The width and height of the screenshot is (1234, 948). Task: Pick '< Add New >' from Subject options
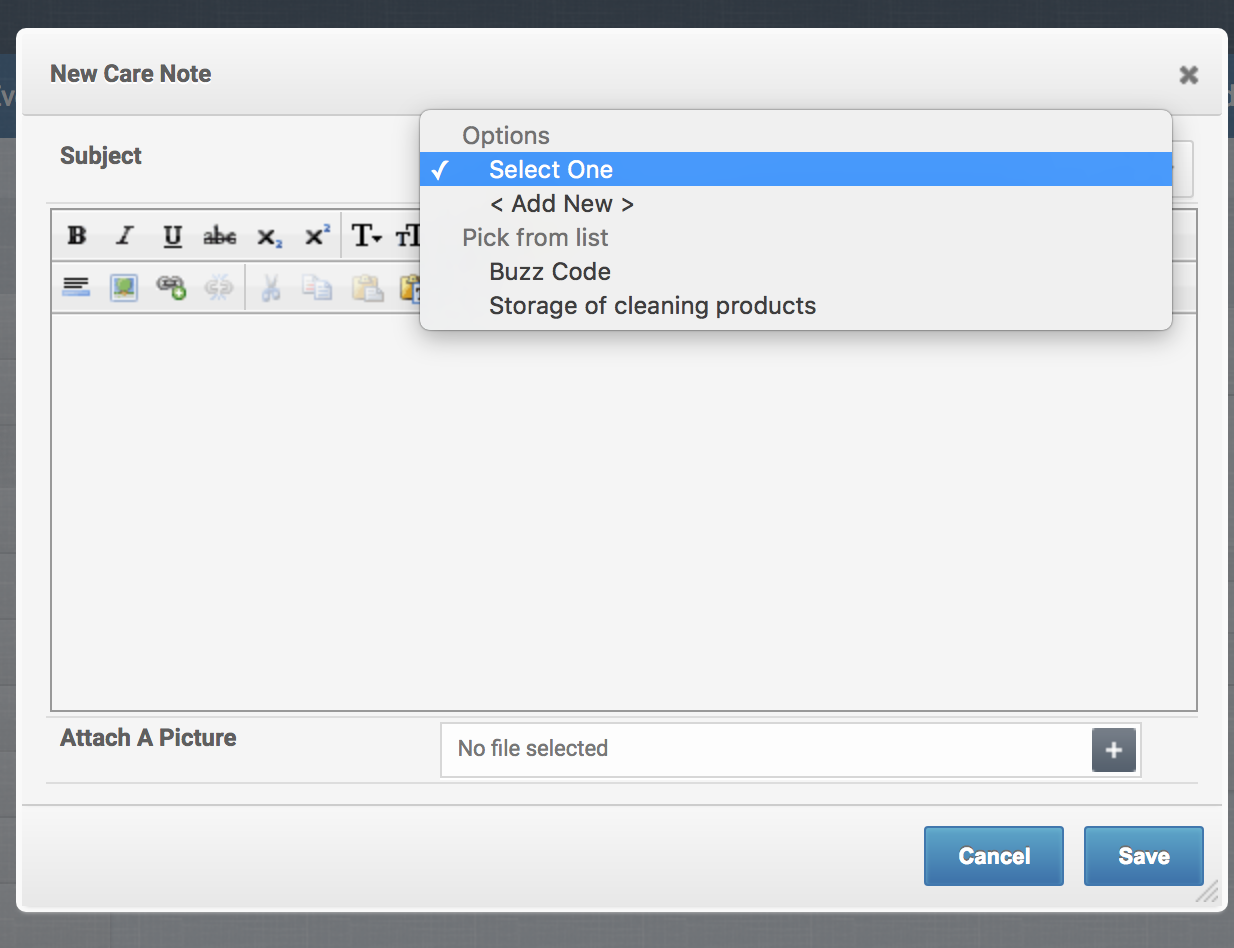[x=561, y=204]
